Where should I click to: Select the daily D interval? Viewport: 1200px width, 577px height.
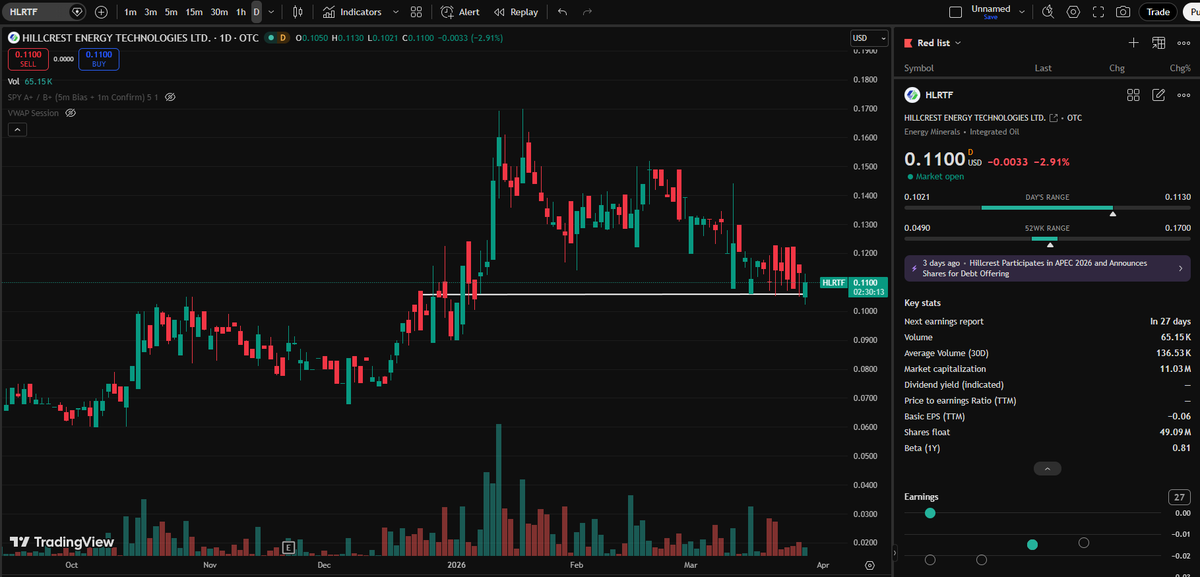257,12
